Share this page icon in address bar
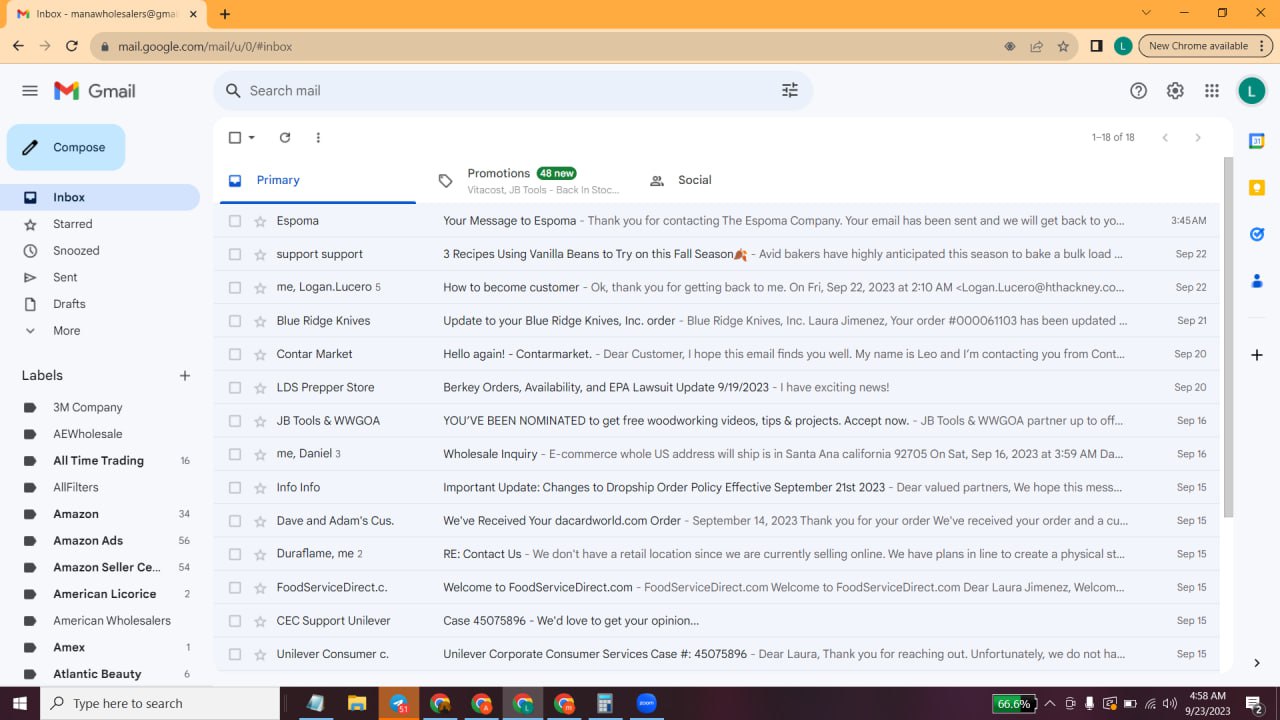 [x=1037, y=46]
